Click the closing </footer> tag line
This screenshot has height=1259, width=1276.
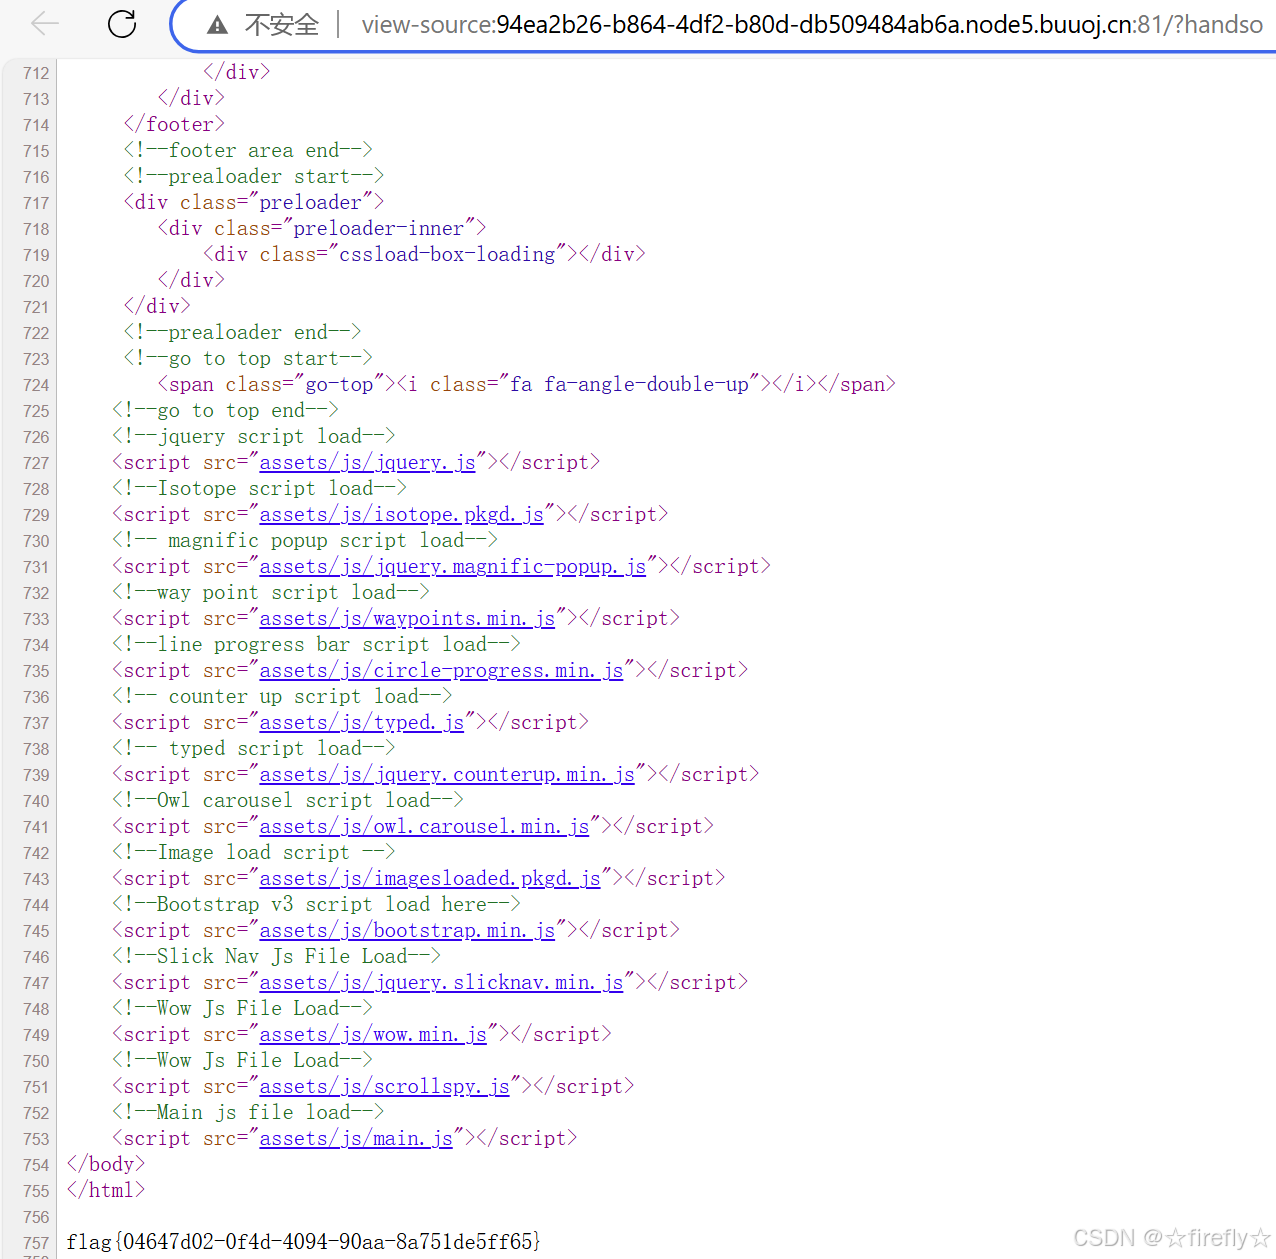click(x=174, y=124)
